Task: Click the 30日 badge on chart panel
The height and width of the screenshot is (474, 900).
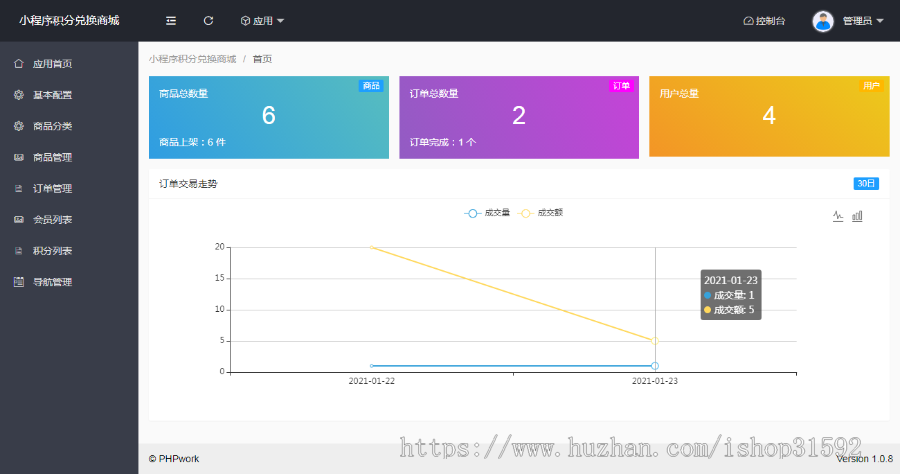Action: click(866, 184)
